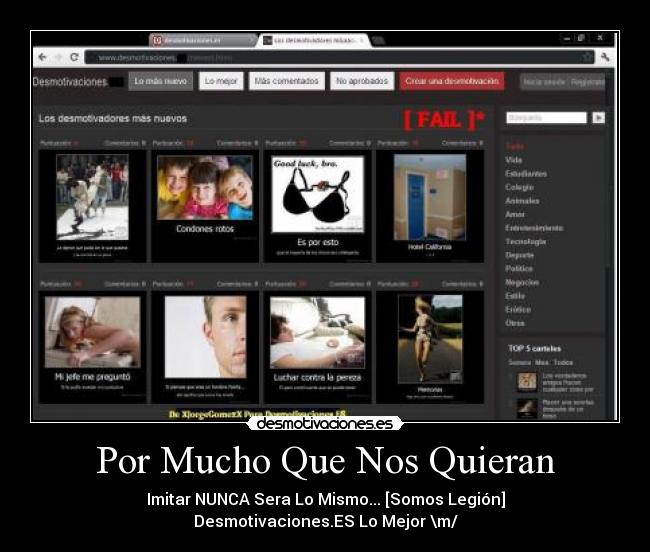Image resolution: width=650 pixels, height=552 pixels.
Task: Open the 'Entretenimiento' category
Action: (x=534, y=228)
